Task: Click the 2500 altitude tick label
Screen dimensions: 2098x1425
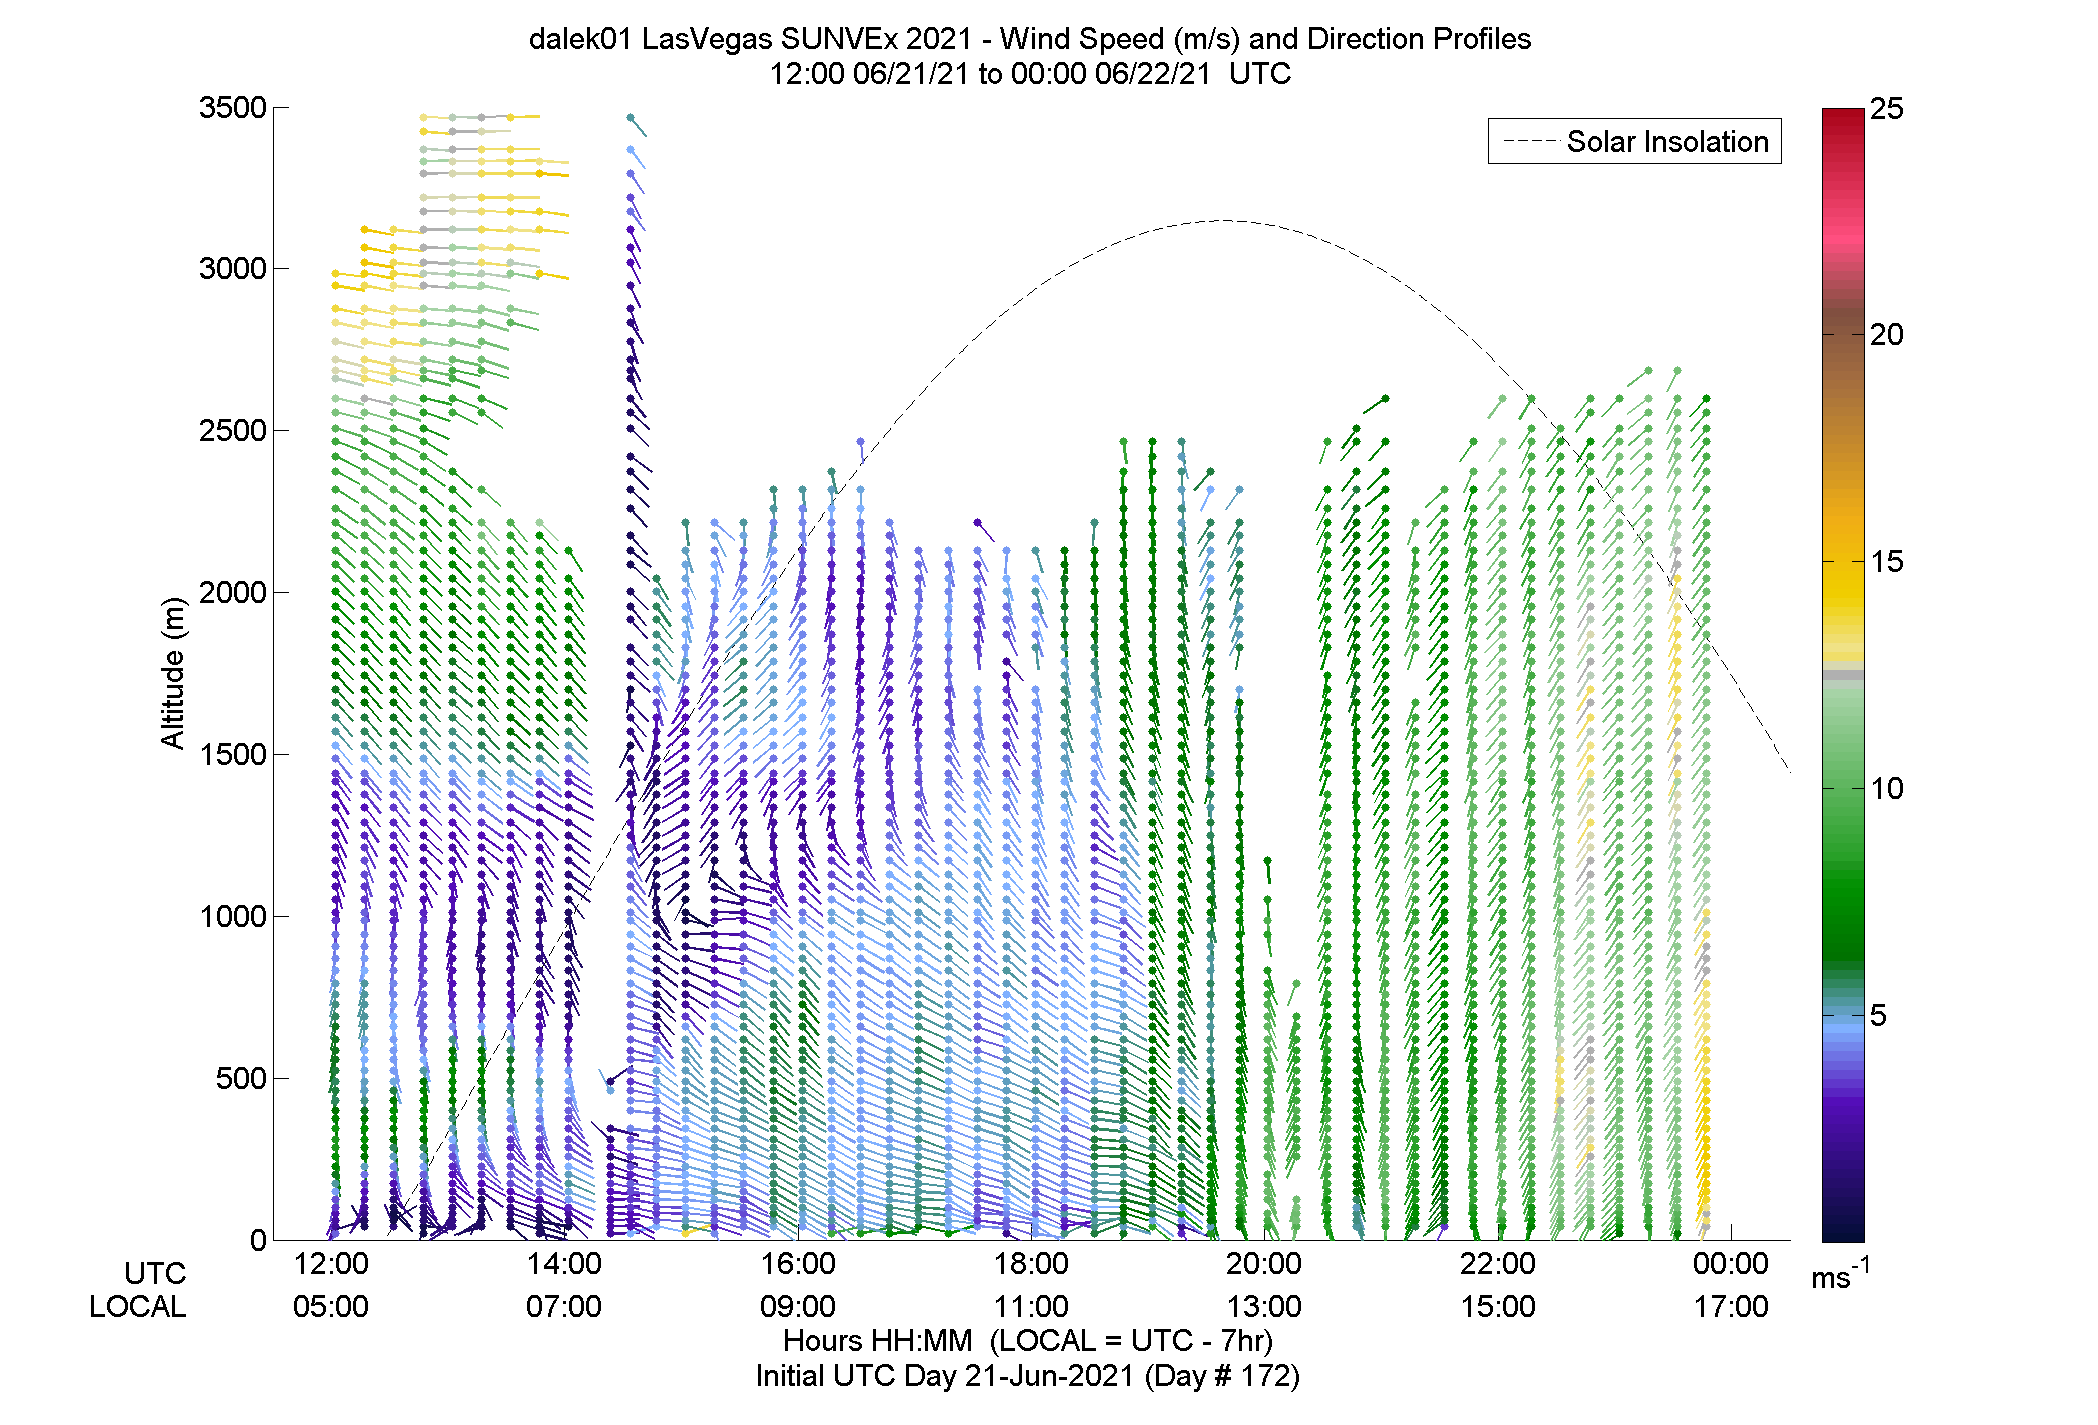Action: pos(232,430)
